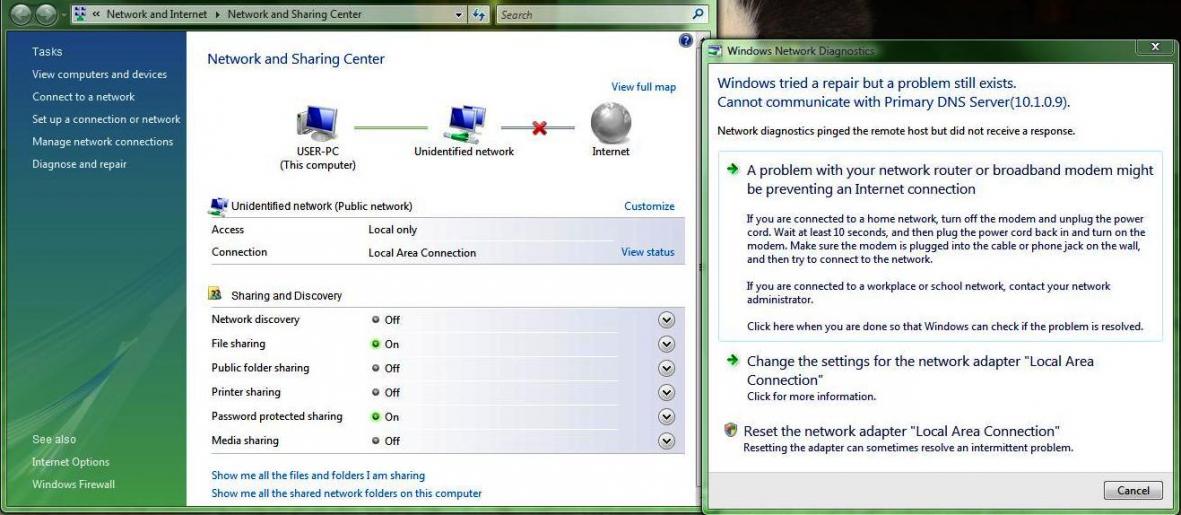Click the USER-PC computer icon
This screenshot has width=1181, height=515.
[x=317, y=124]
